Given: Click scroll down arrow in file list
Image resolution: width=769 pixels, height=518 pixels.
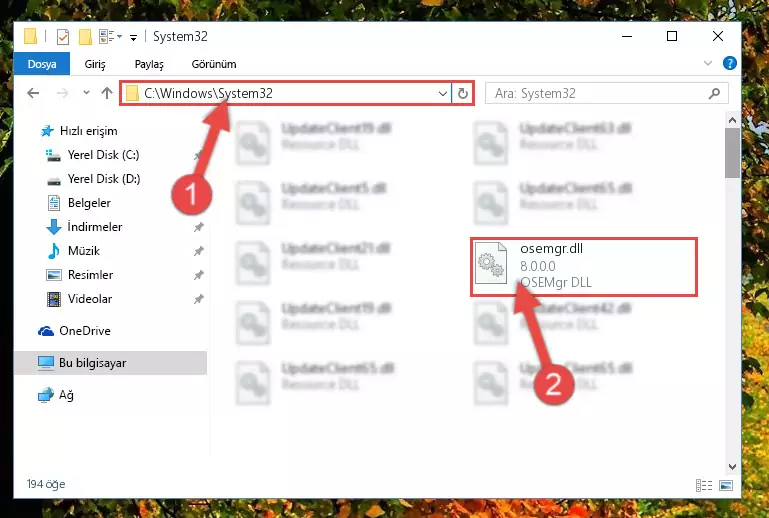Looking at the screenshot, I should [732, 467].
